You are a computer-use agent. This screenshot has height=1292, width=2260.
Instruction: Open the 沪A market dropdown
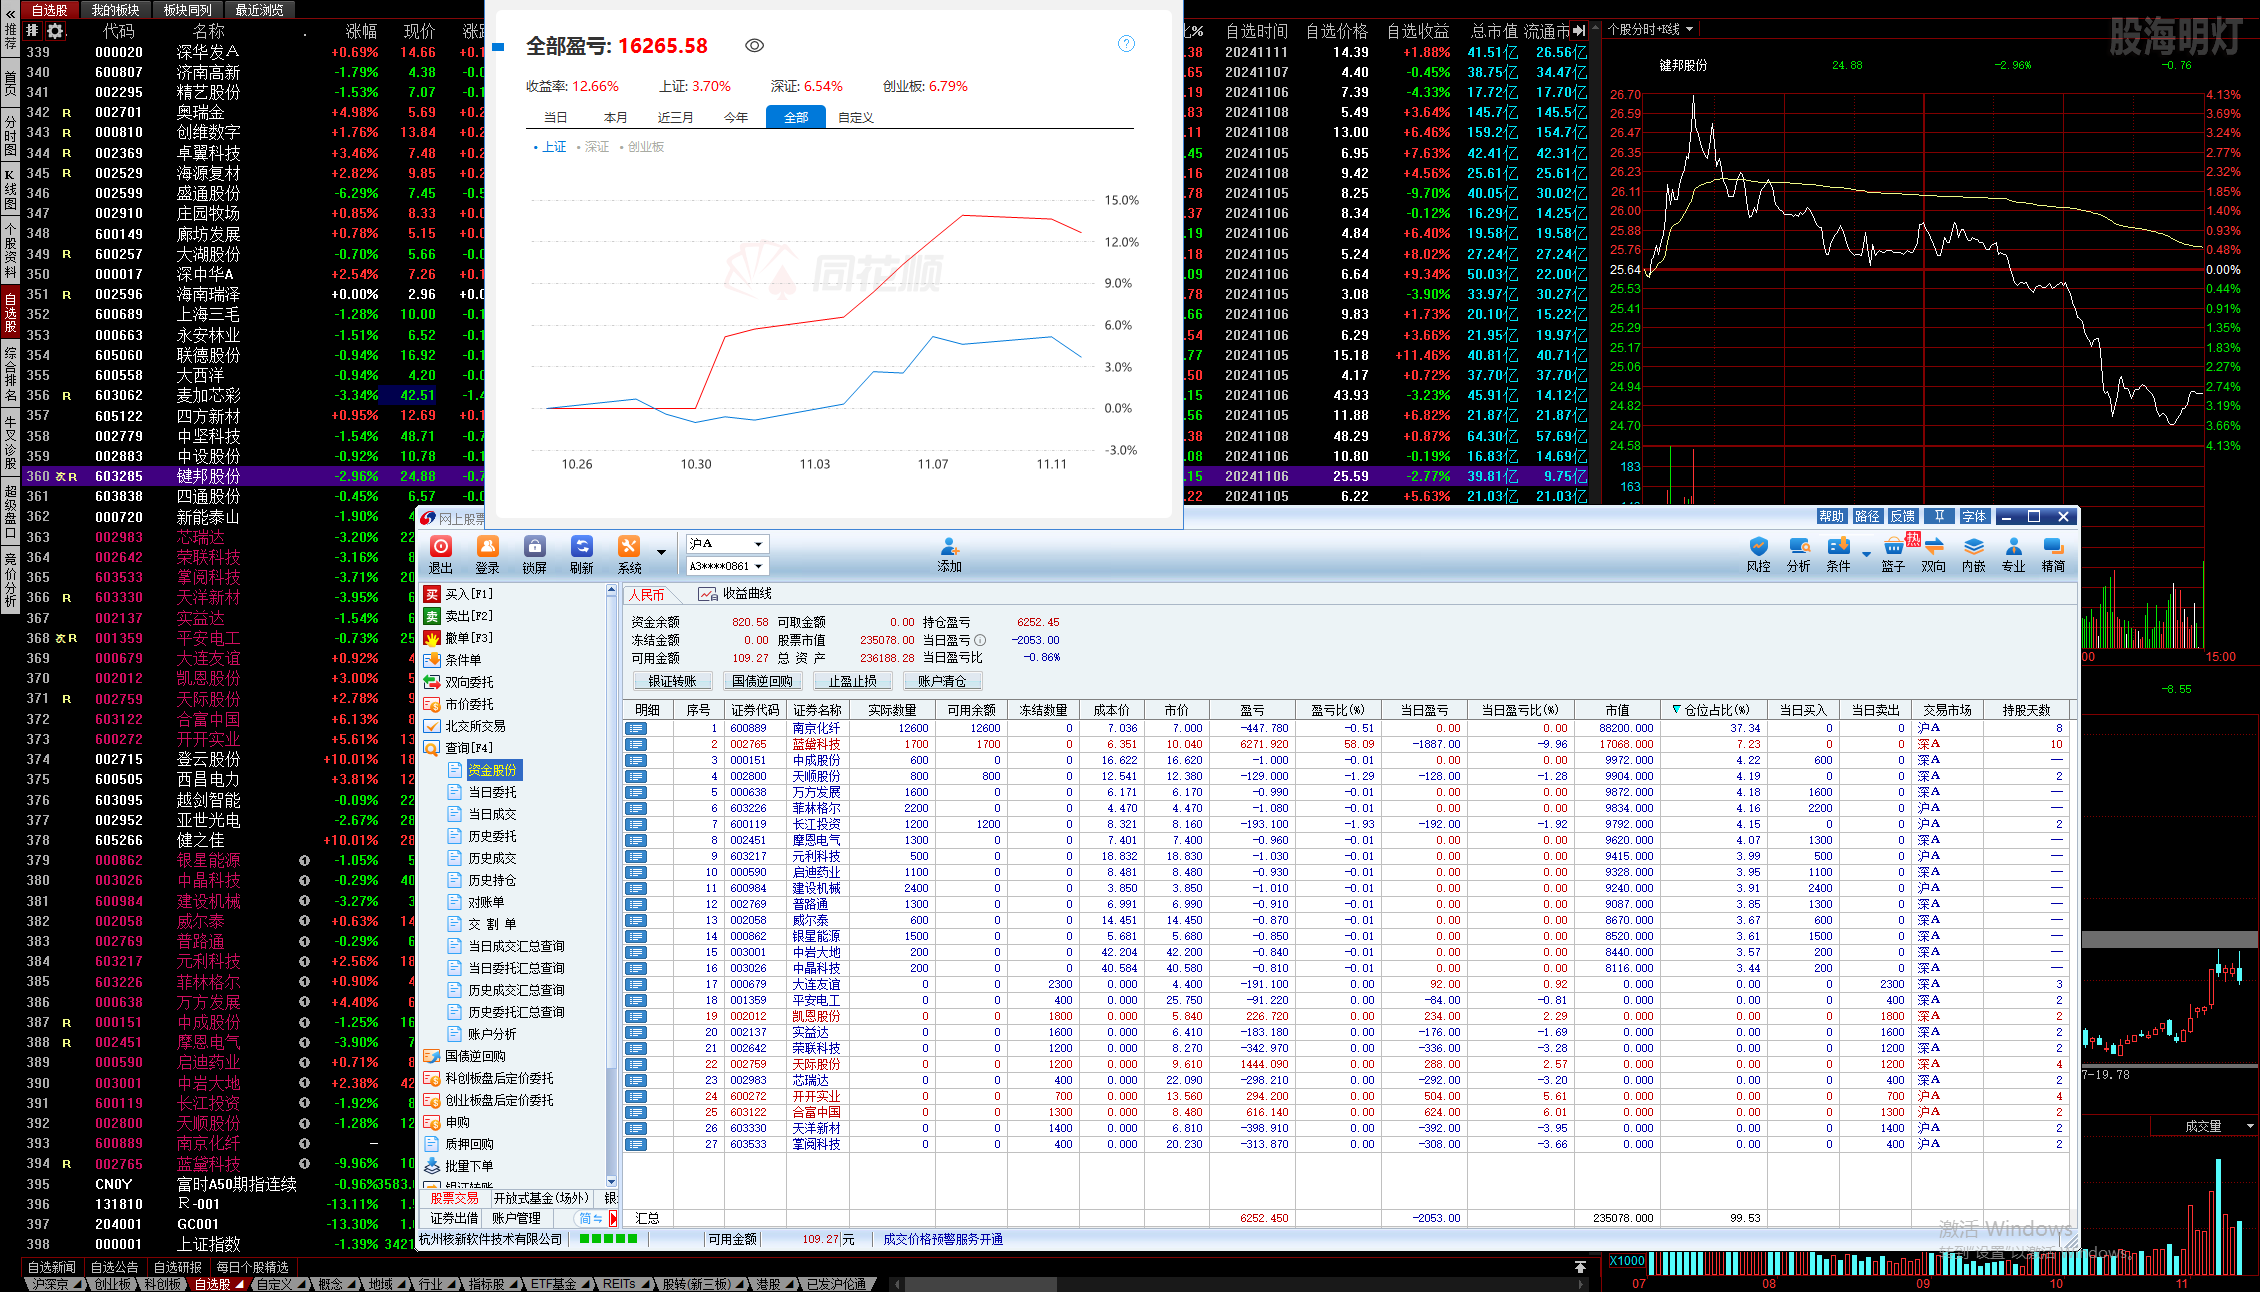tap(727, 543)
